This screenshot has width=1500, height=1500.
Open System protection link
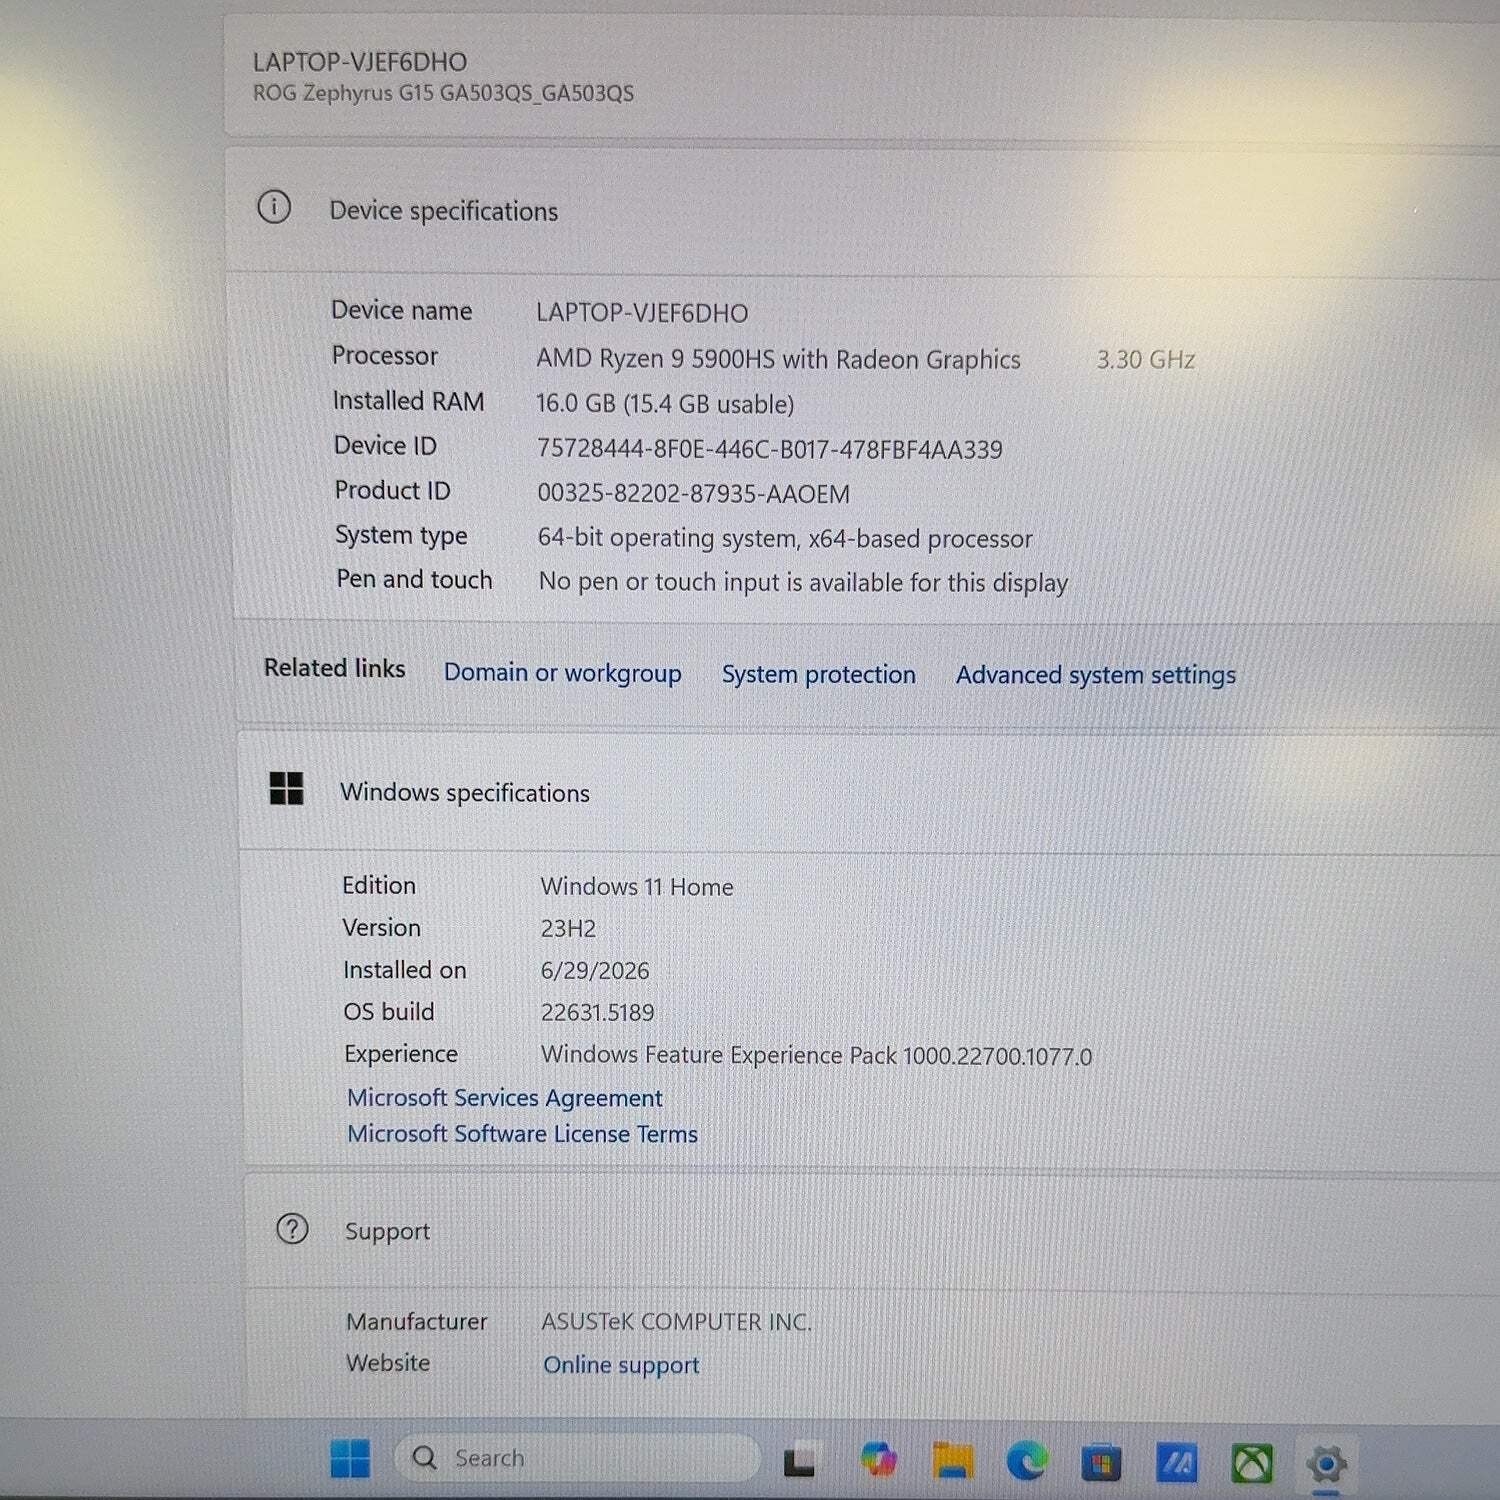click(x=819, y=675)
